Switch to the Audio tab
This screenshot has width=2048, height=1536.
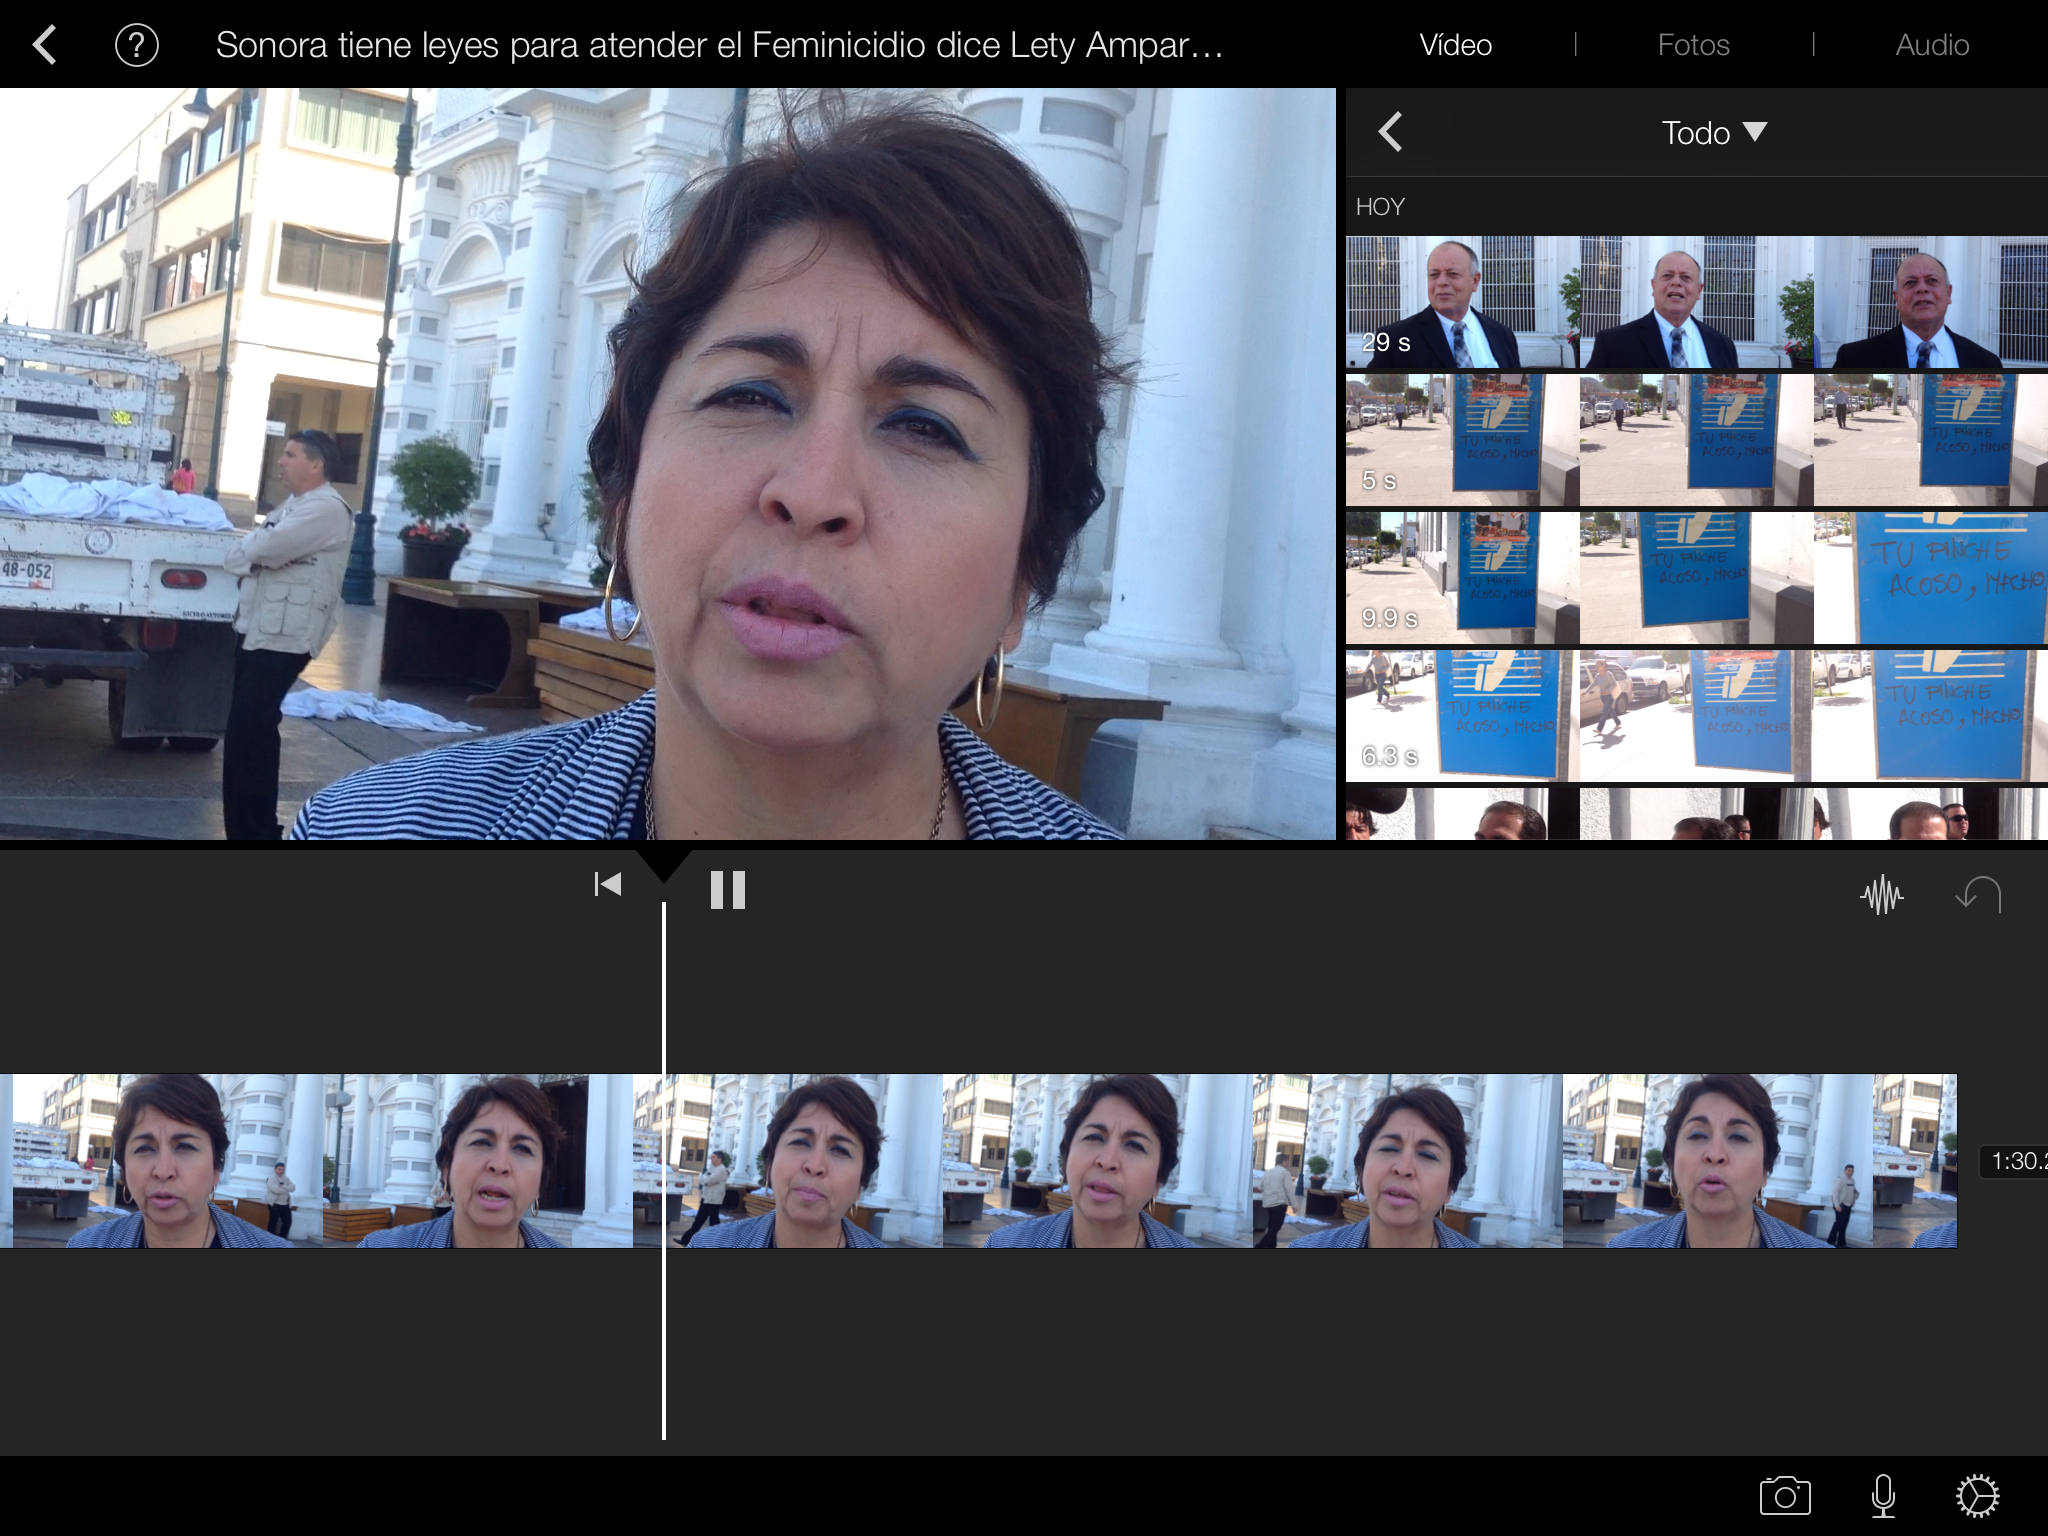coord(1932,45)
